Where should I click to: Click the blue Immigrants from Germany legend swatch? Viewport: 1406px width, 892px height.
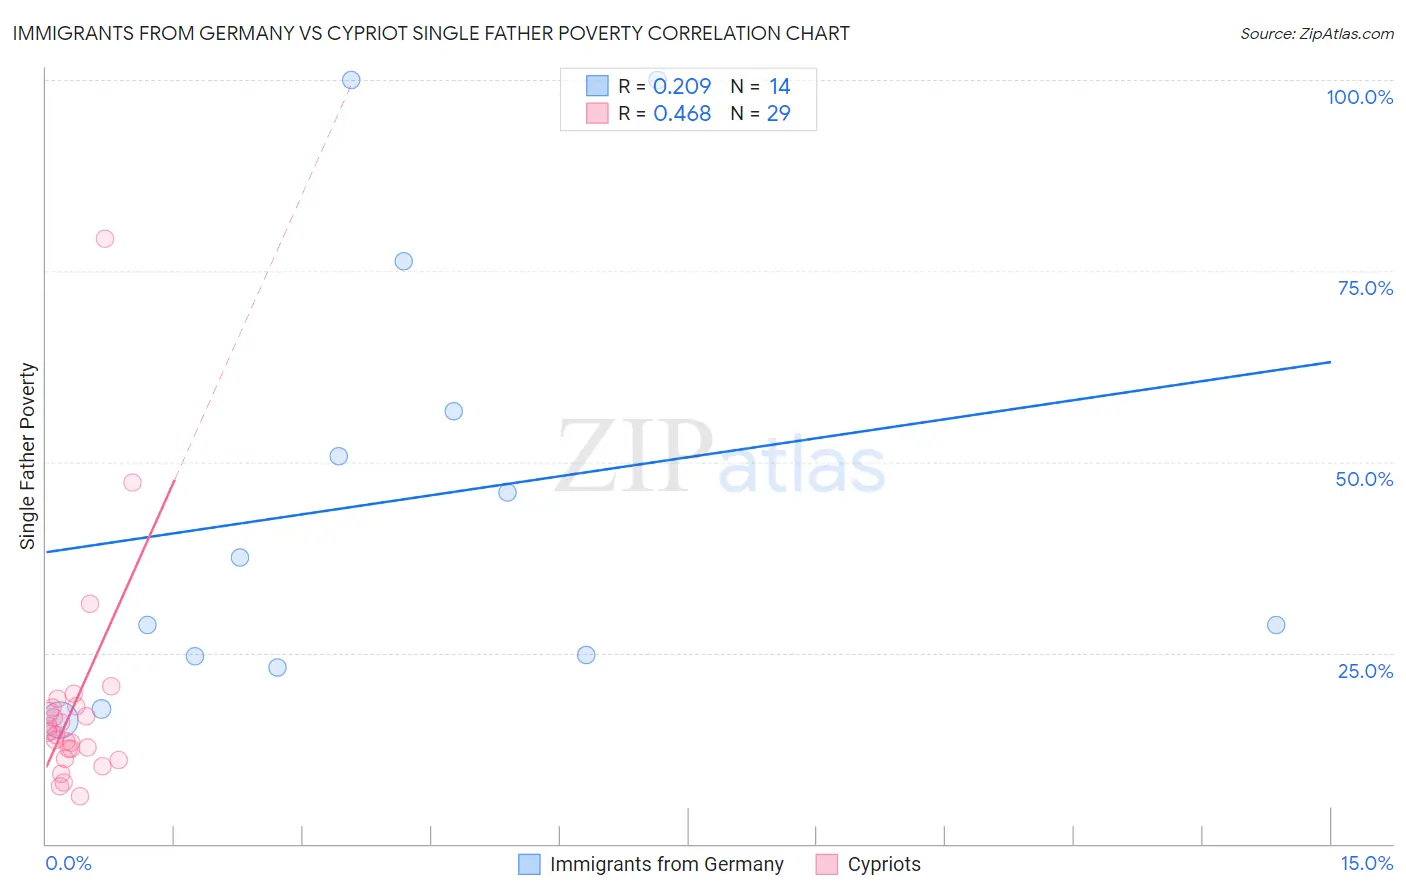[529, 864]
